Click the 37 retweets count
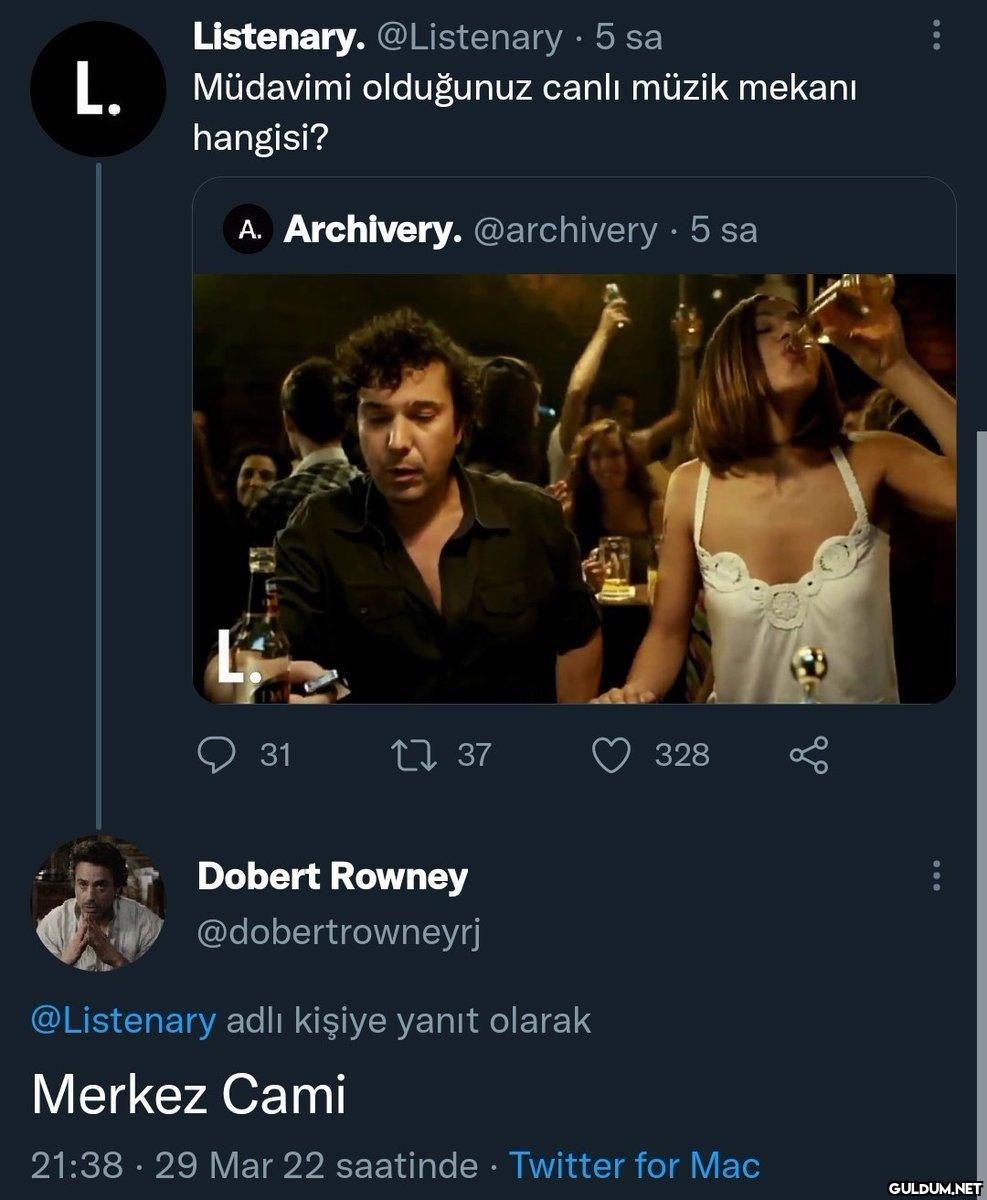This screenshot has width=987, height=1200. coord(475,755)
